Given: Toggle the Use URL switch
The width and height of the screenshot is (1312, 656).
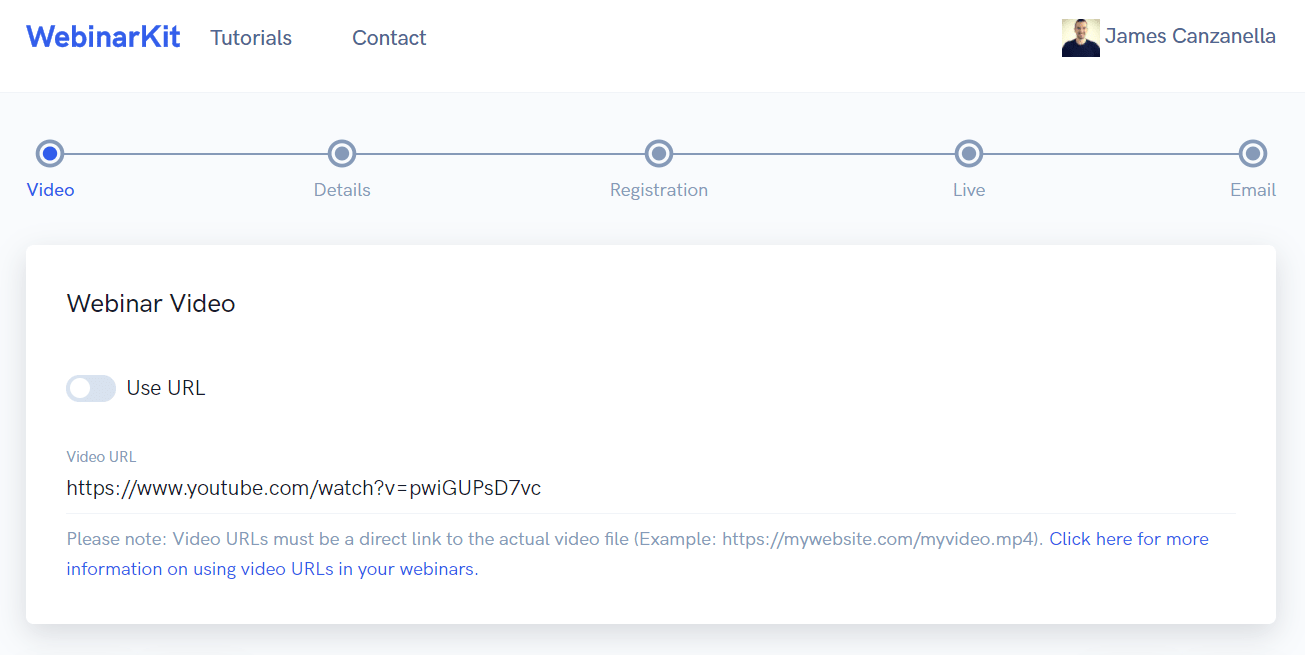Looking at the screenshot, I should [91, 388].
